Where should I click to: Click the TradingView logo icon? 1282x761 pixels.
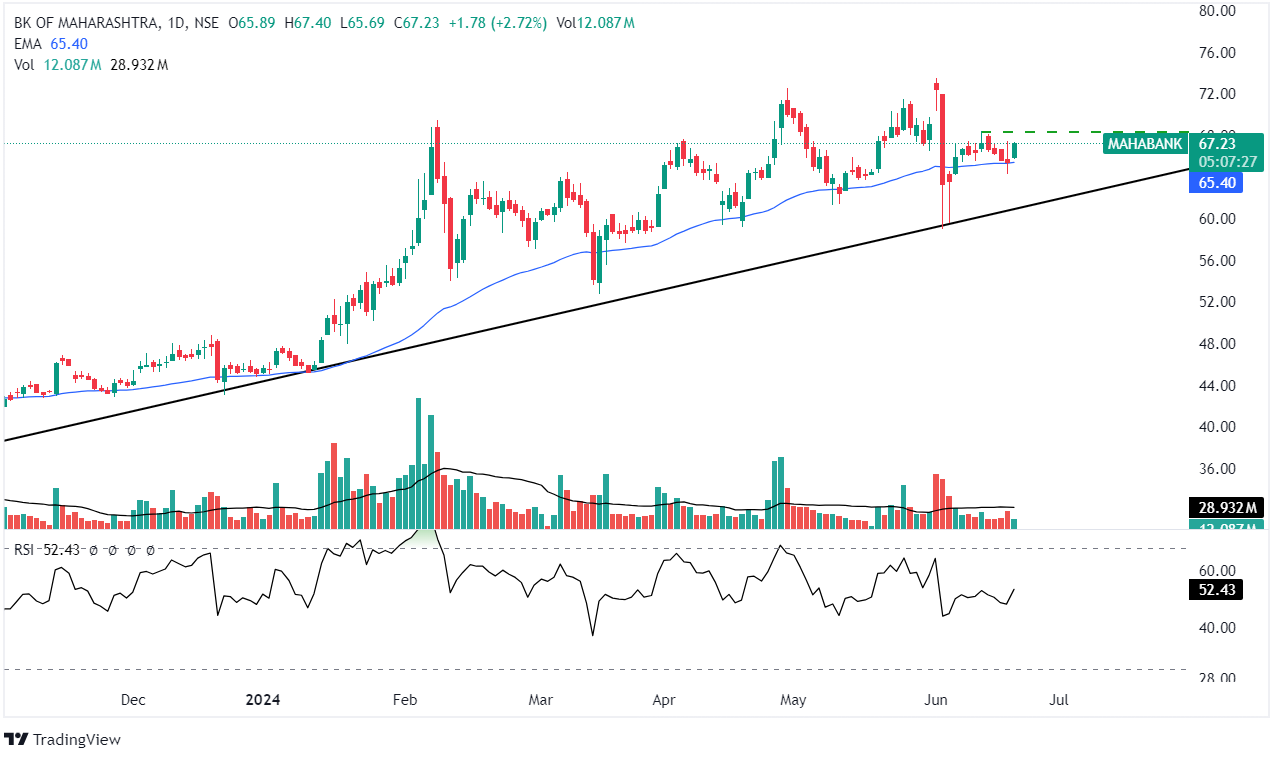click(x=16, y=740)
